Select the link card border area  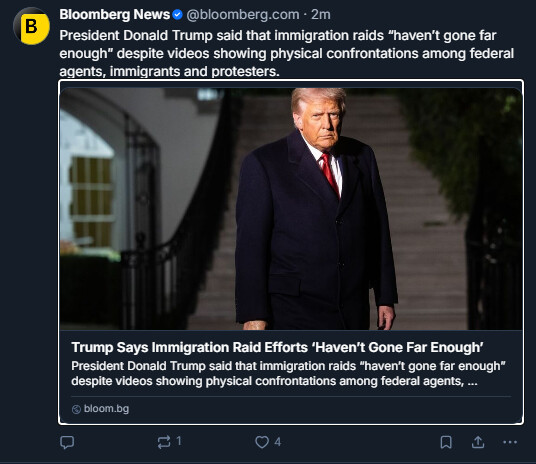click(x=291, y=252)
